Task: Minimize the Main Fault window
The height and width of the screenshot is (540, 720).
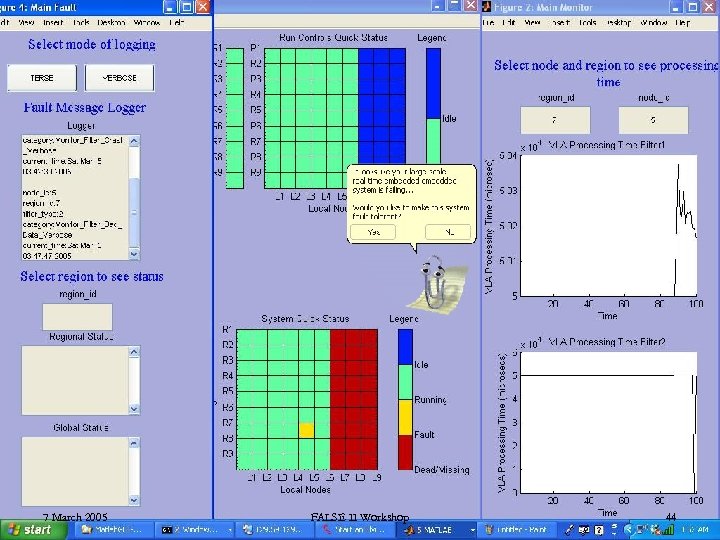Action: (170, 7)
